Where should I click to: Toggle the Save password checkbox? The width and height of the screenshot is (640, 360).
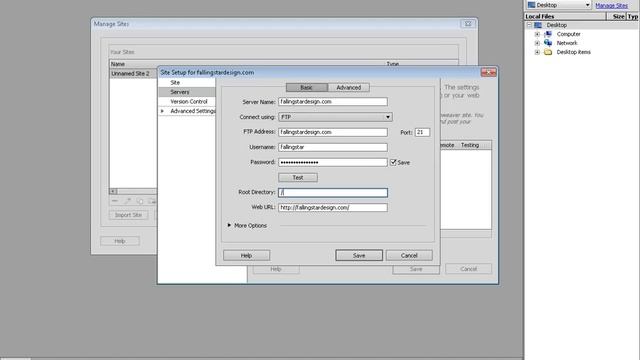393,162
